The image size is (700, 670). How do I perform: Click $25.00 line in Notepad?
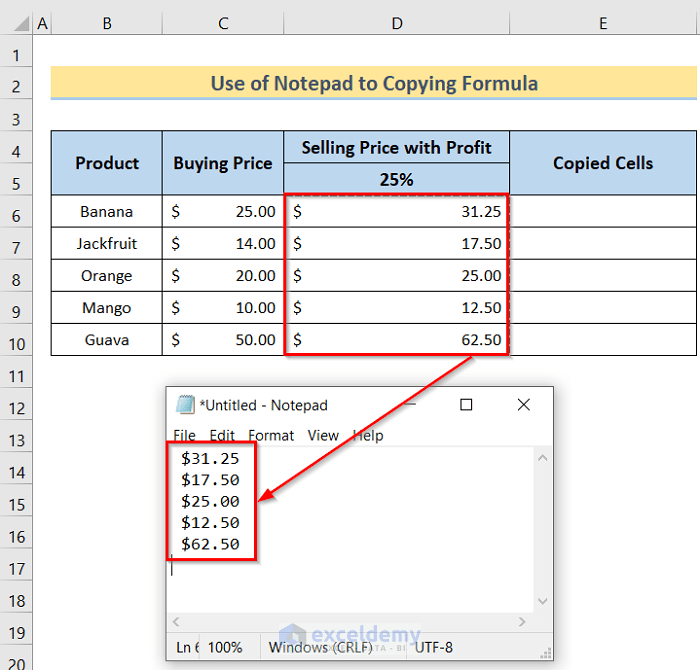coord(210,501)
